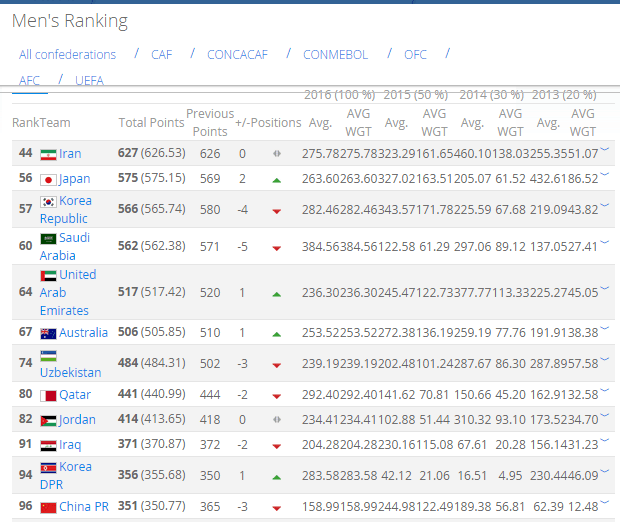Select the UEFA confederation tab
This screenshot has height=522, width=620.
pyautogui.click(x=88, y=81)
